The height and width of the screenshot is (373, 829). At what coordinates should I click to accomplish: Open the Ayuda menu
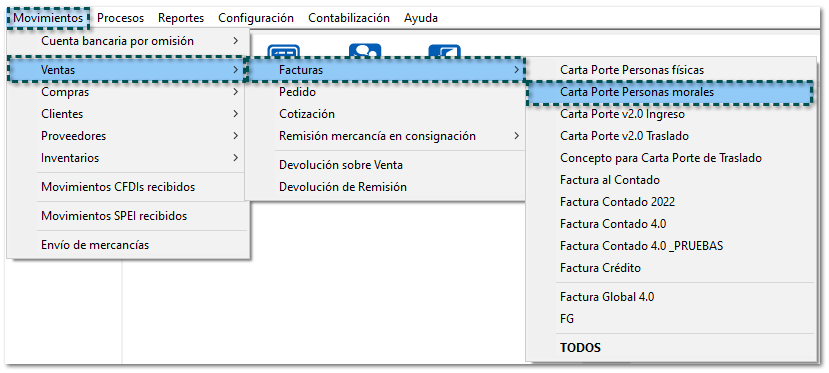coord(421,18)
